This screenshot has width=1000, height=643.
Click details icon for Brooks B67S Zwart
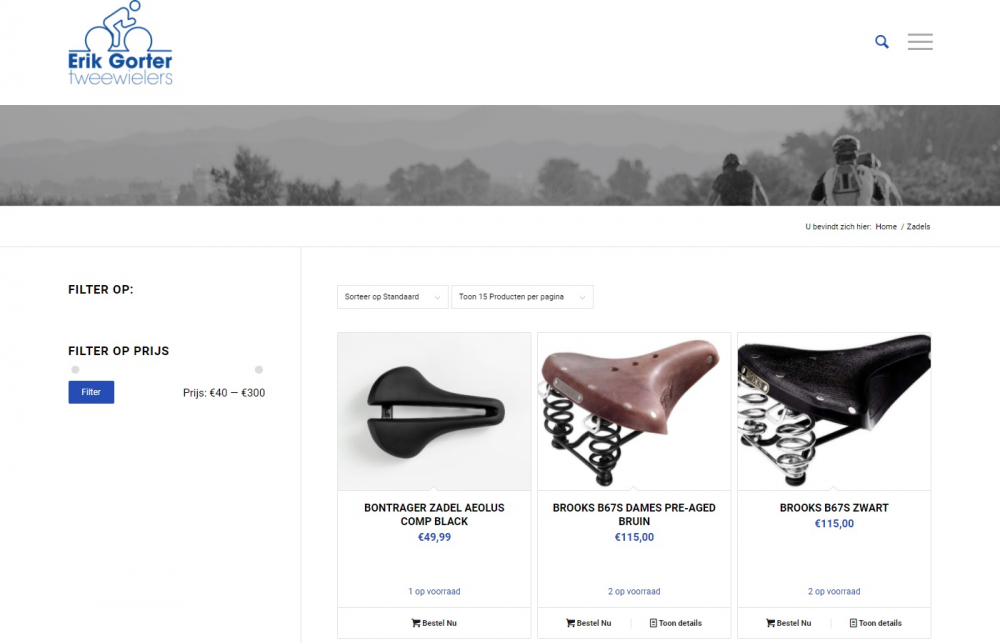tap(853, 623)
